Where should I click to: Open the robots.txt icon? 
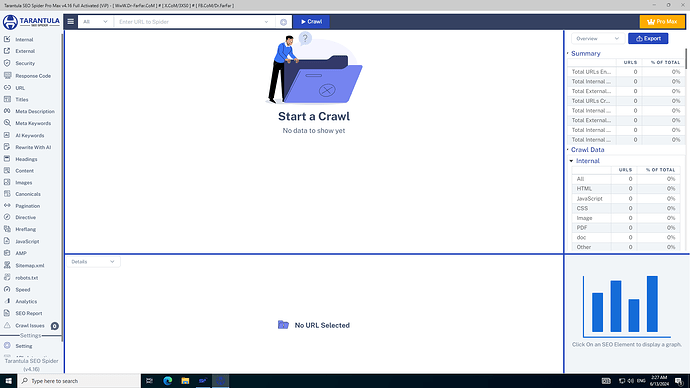(x=7, y=278)
